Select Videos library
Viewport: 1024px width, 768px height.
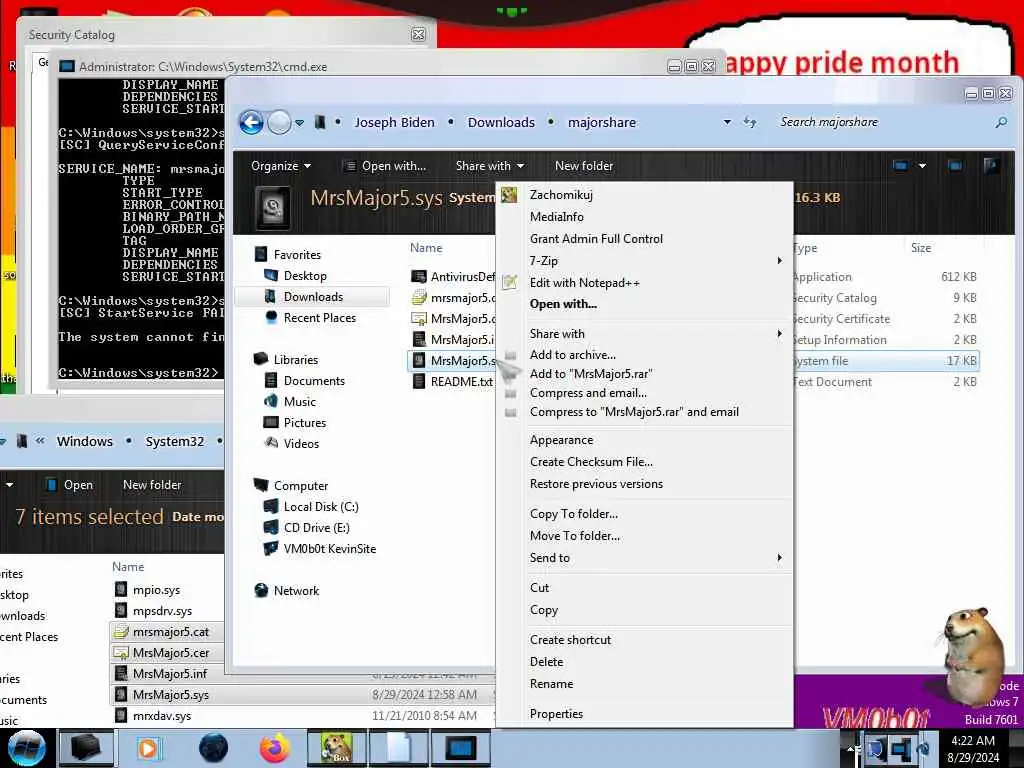pos(301,443)
